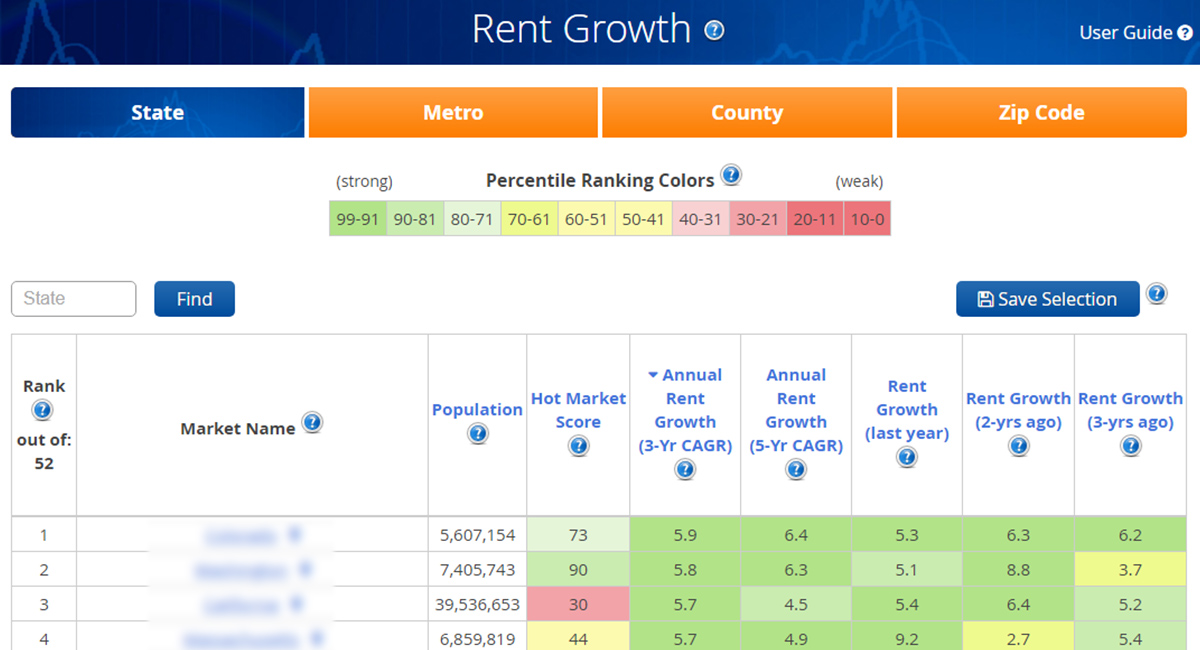Switch to the County tab

coord(747,112)
